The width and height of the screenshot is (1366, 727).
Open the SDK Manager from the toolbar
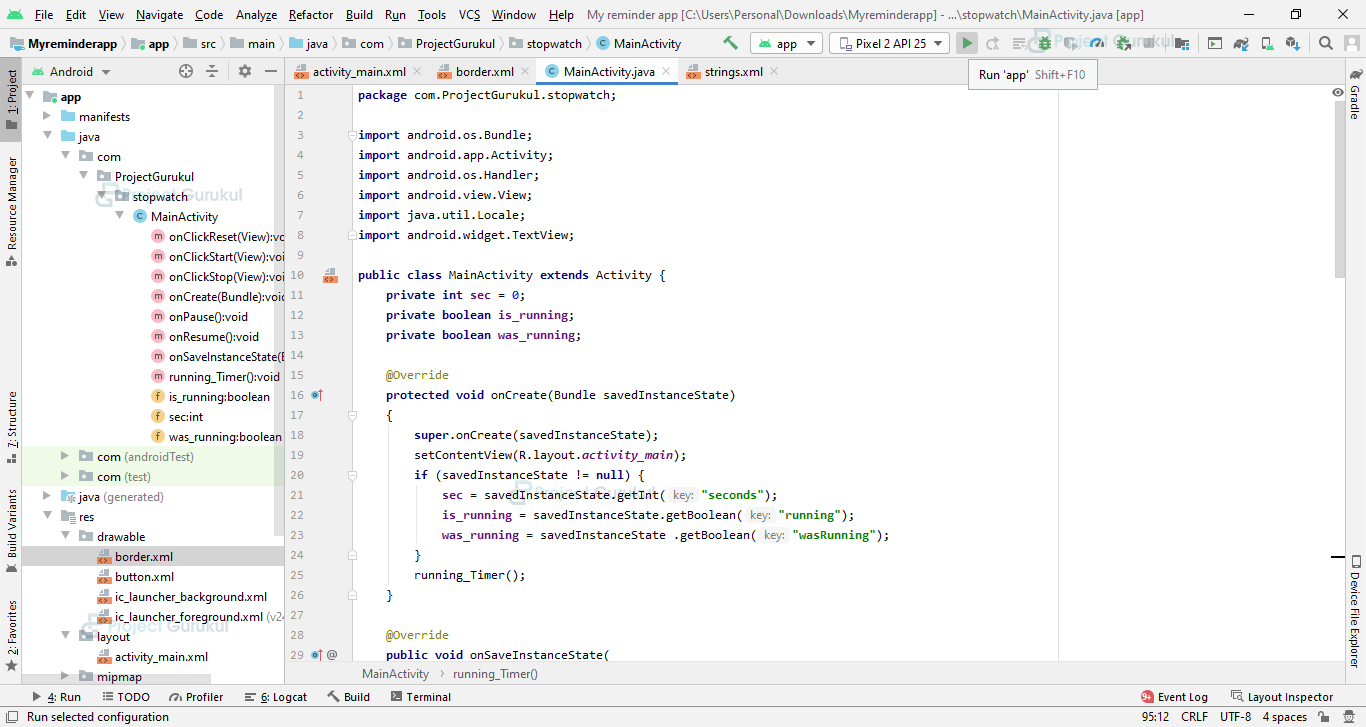click(x=1292, y=43)
